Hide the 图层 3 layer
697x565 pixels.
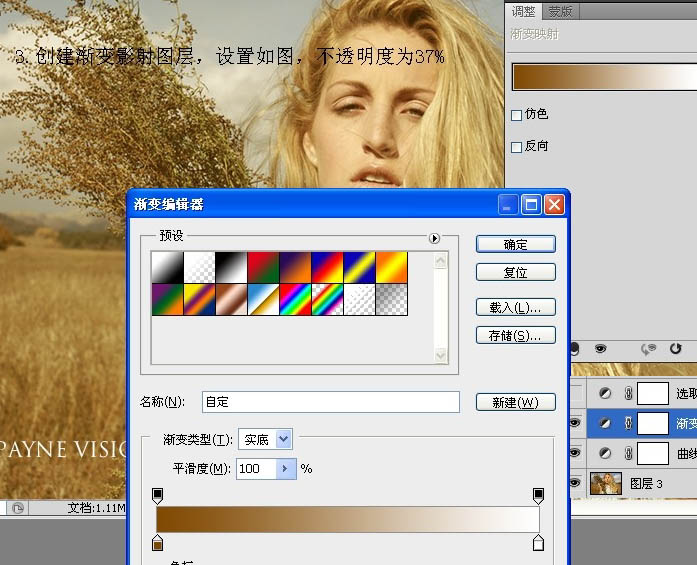pyautogui.click(x=575, y=483)
